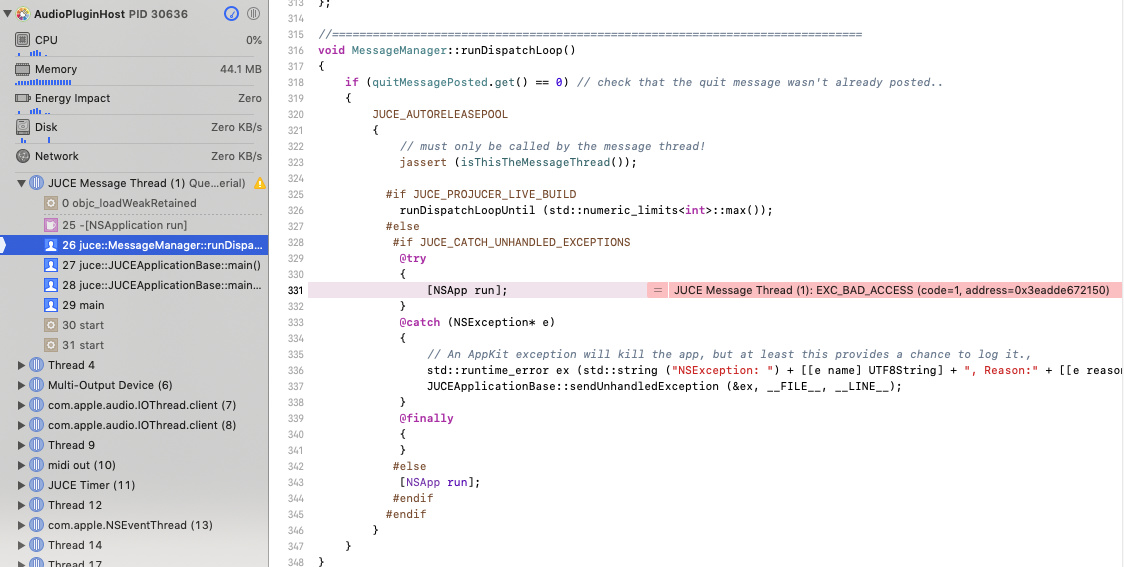Click the thread icon of Multi-Output Device (6)

(36, 386)
